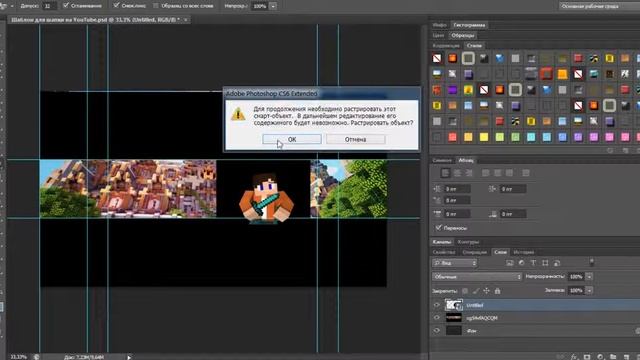This screenshot has width=640, height=360.
Task: Open the Образцы swatches tab
Action: (462, 36)
